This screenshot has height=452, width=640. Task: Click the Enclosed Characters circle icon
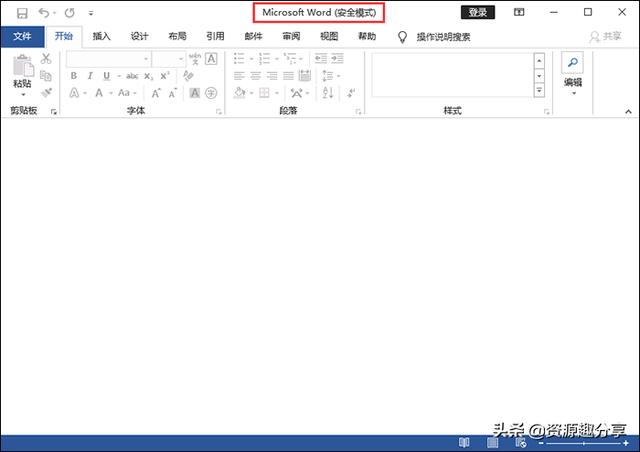click(x=211, y=93)
